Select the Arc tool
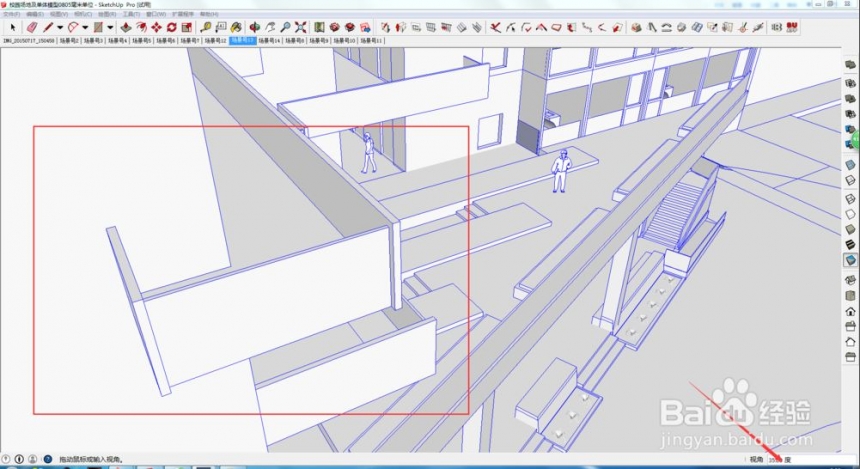The height and width of the screenshot is (469, 860). click(73, 27)
